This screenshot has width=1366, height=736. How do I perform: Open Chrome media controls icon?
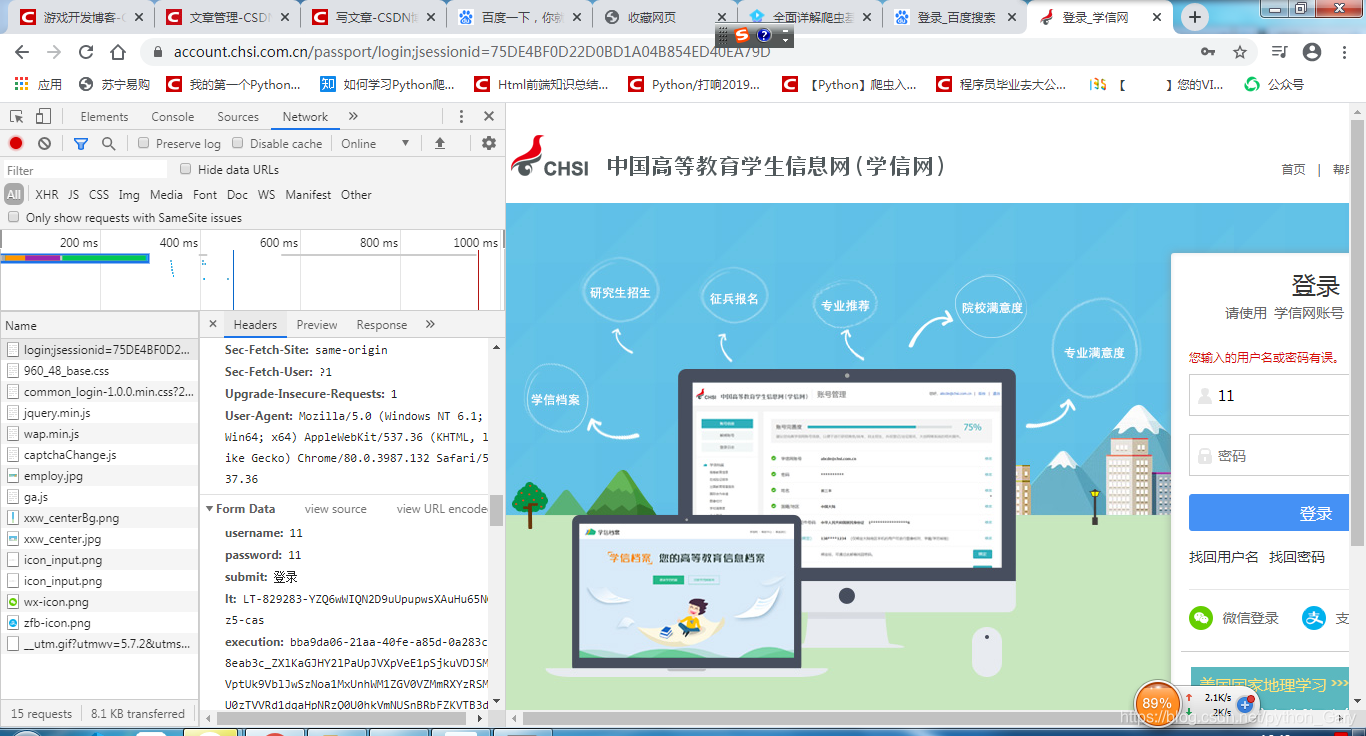pos(1280,52)
